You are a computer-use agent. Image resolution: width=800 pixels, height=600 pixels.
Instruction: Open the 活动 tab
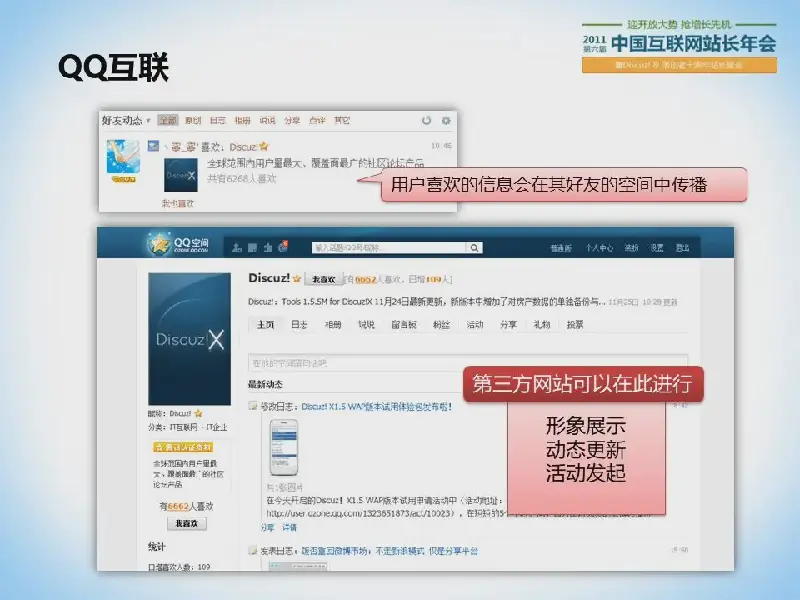click(x=475, y=324)
